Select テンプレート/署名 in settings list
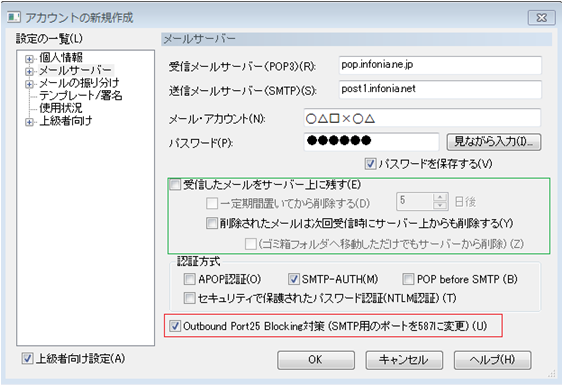563x386 pixels. coord(81,96)
